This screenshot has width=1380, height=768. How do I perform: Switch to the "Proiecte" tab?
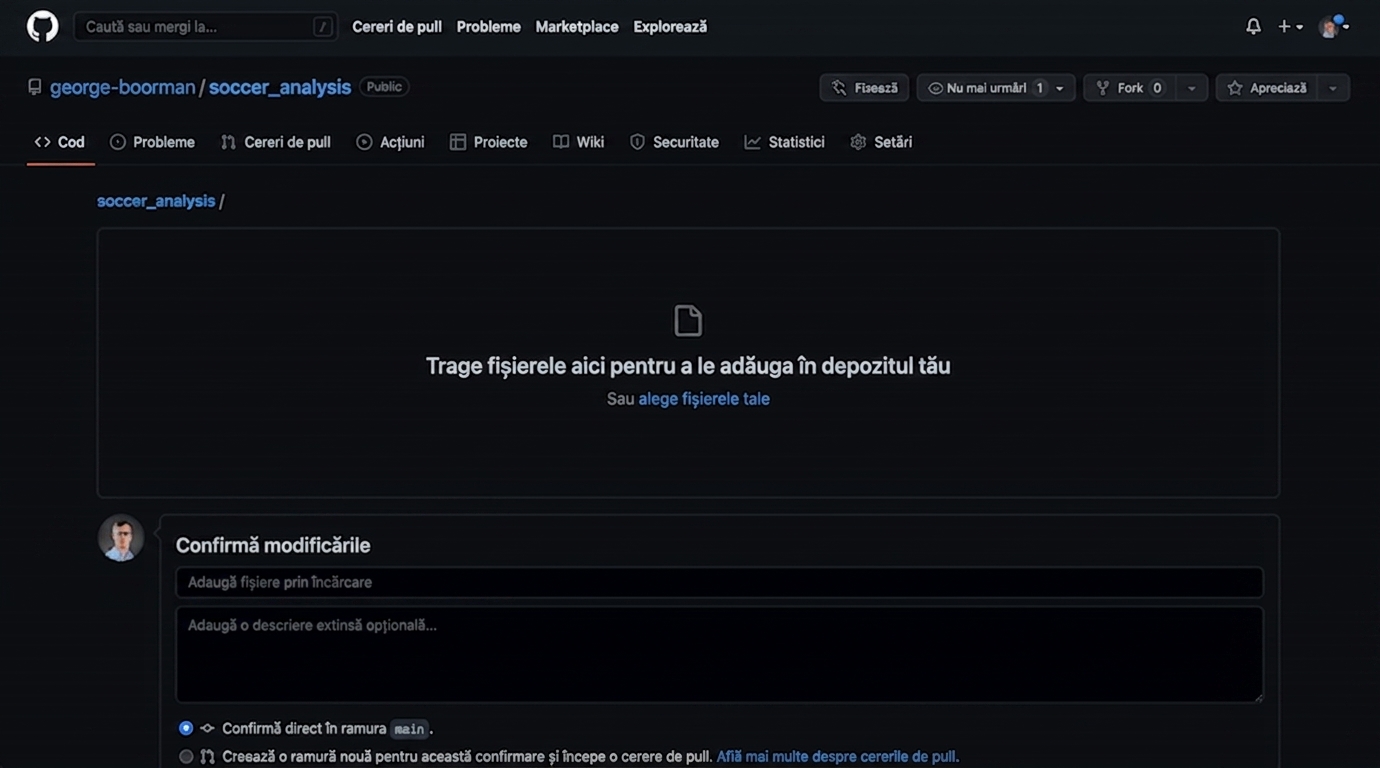pos(488,142)
